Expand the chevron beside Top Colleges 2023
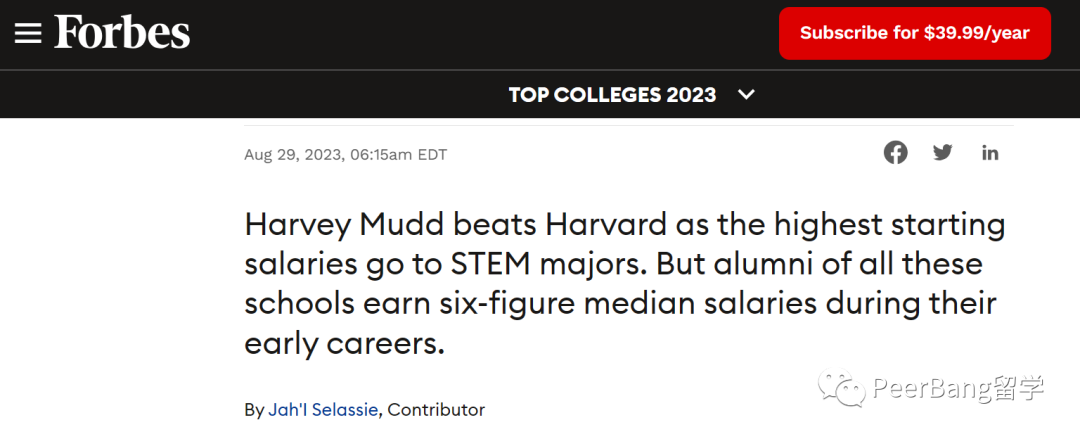 tap(746, 94)
